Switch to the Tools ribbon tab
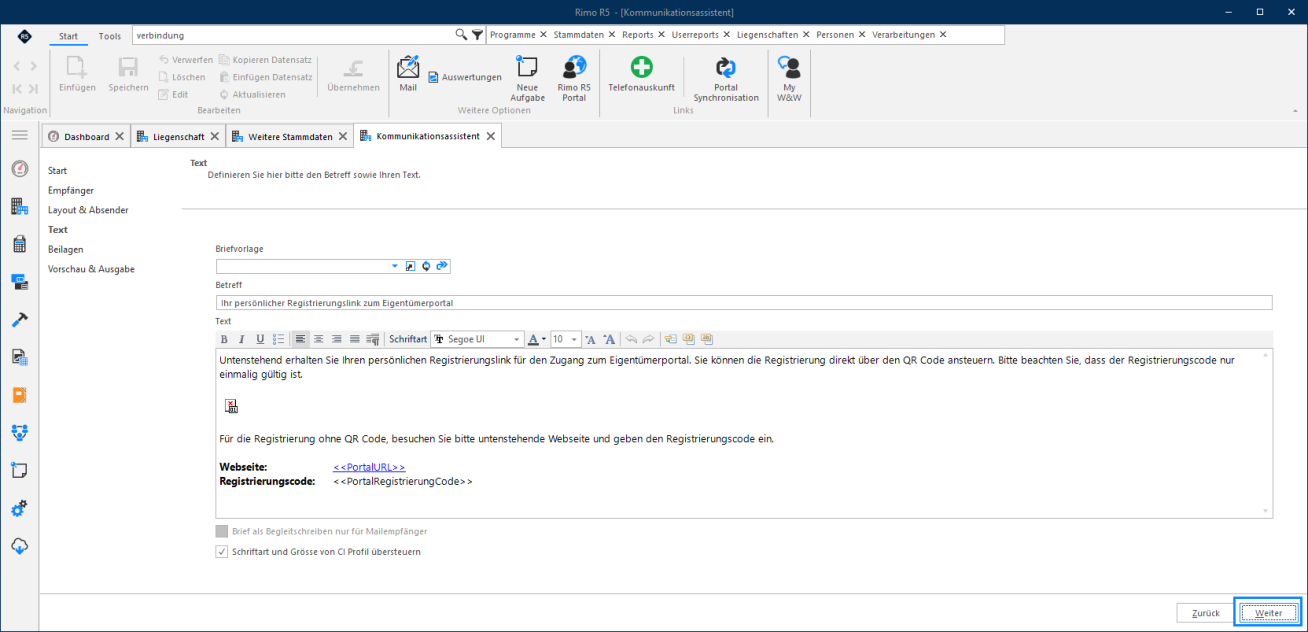This screenshot has height=632, width=1308. (110, 36)
